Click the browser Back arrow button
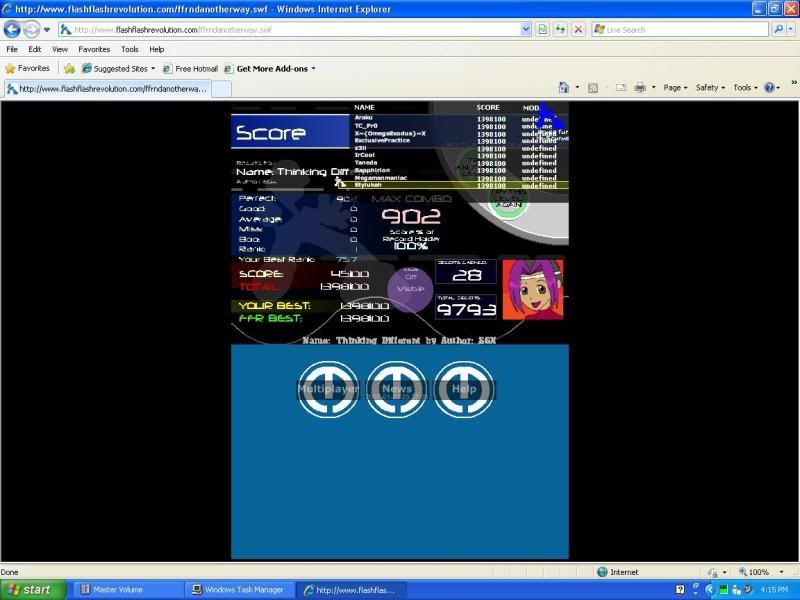 (14, 30)
